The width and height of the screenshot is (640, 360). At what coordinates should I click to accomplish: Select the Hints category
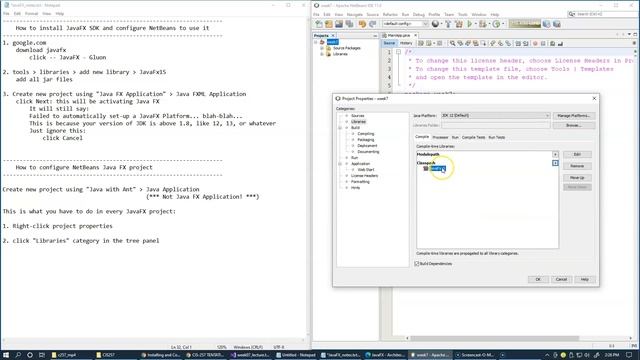pyautogui.click(x=356, y=188)
